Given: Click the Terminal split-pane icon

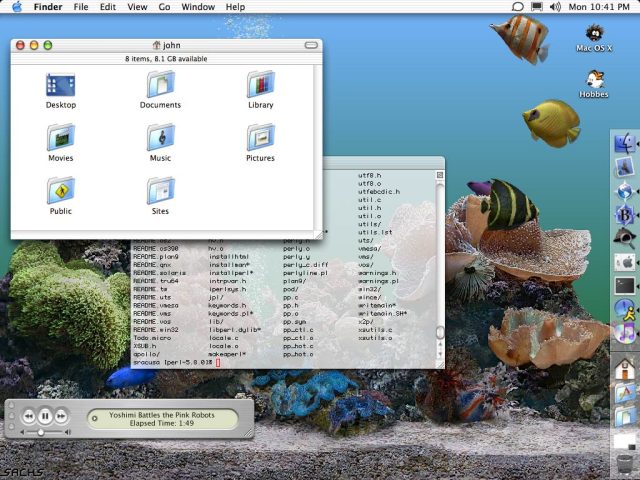Looking at the screenshot, I should 440,175.
